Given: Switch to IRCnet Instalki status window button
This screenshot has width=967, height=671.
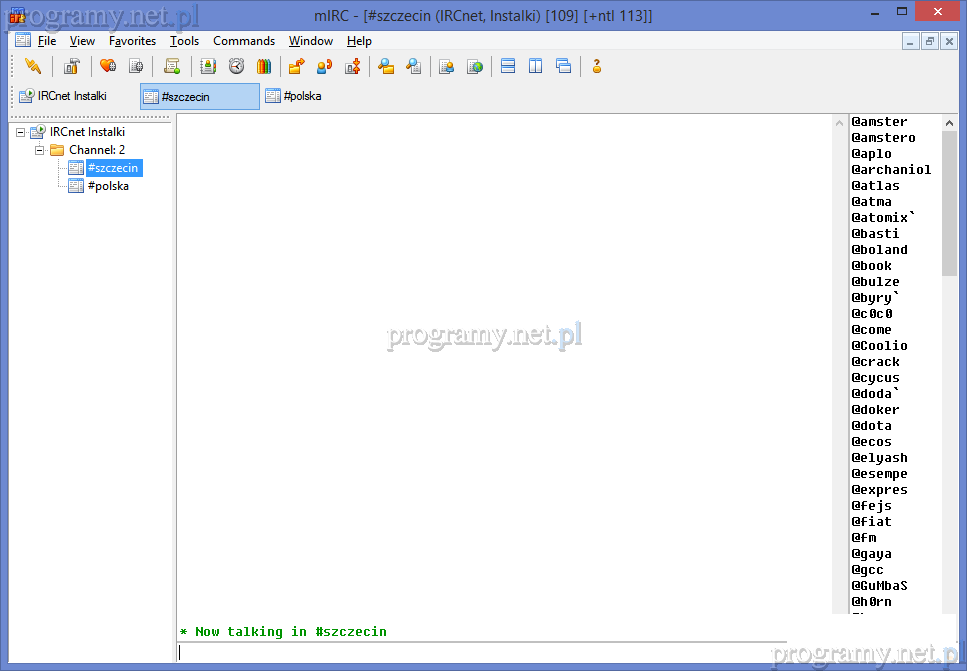Looking at the screenshot, I should pos(63,97).
